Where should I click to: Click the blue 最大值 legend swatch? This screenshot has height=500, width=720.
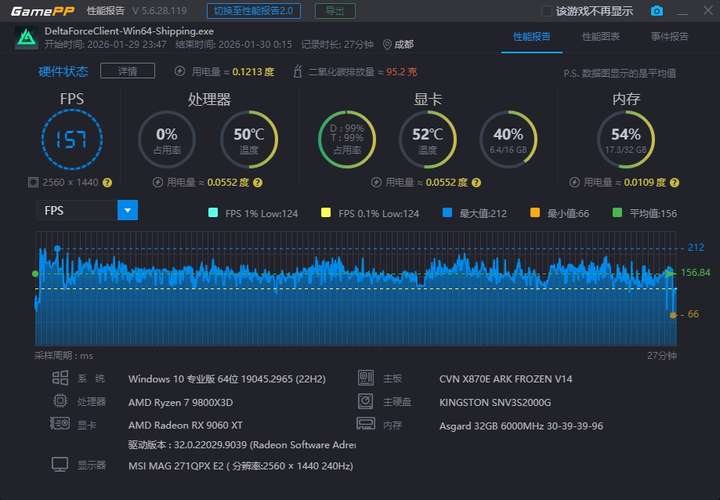447,213
